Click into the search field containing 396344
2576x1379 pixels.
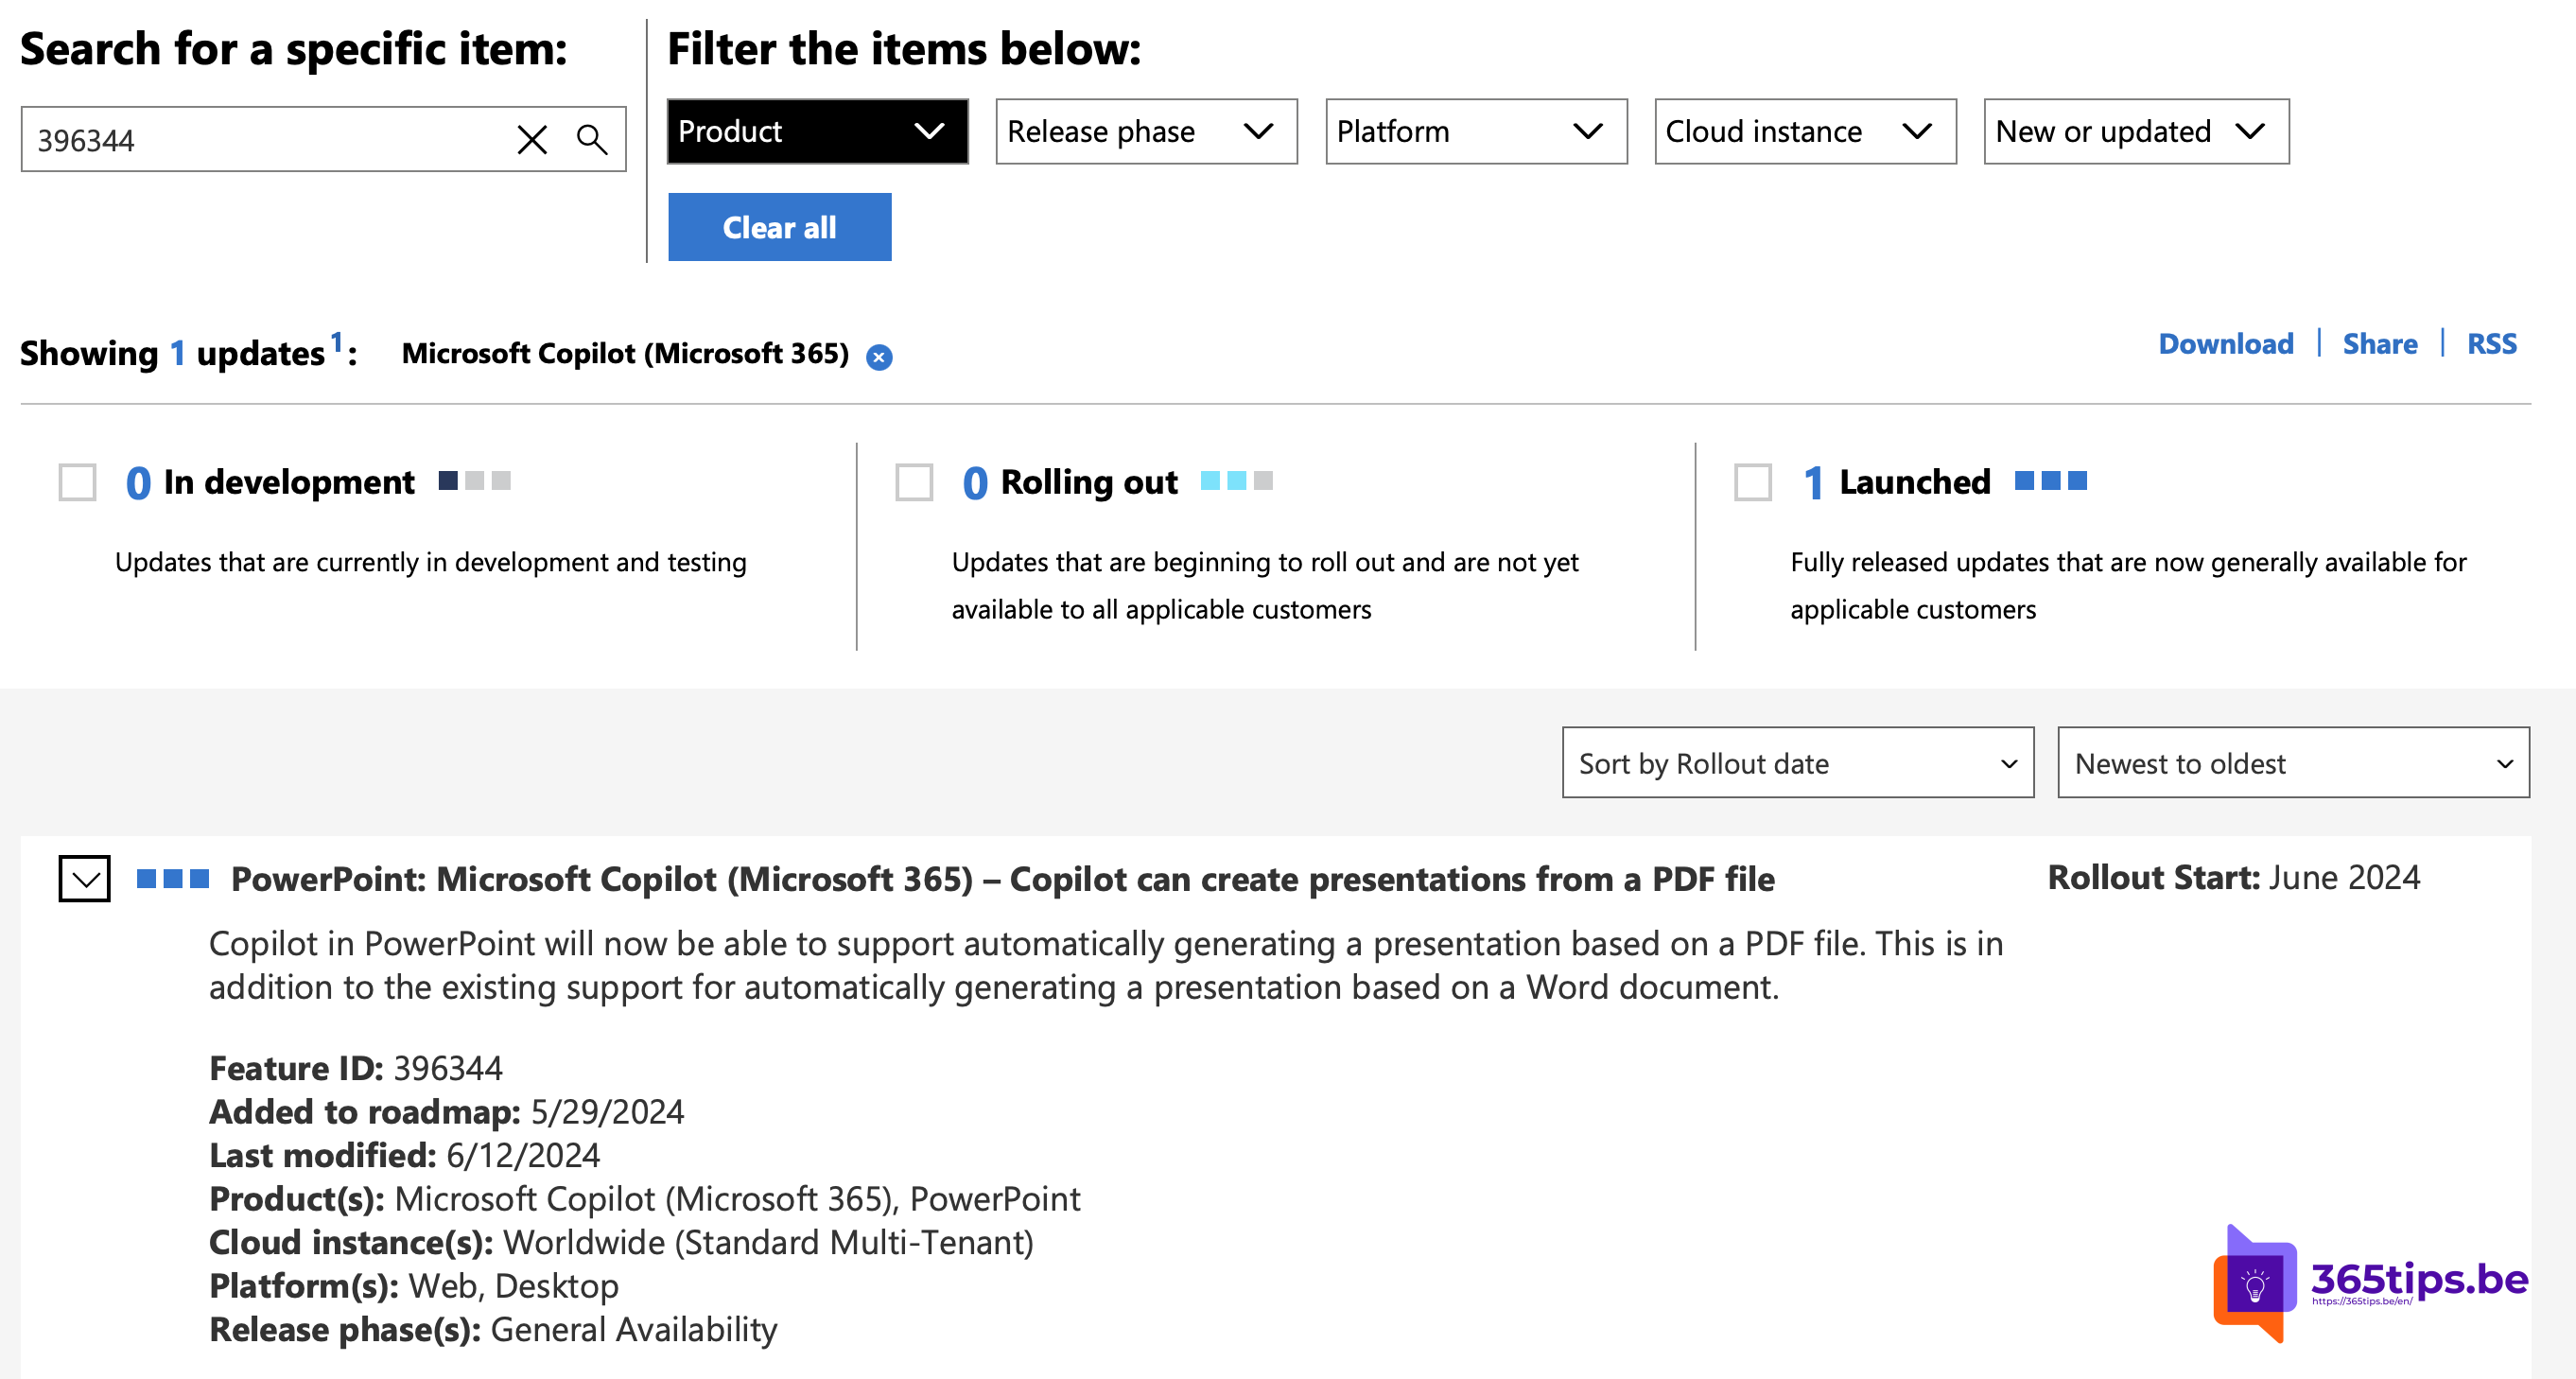(x=266, y=139)
